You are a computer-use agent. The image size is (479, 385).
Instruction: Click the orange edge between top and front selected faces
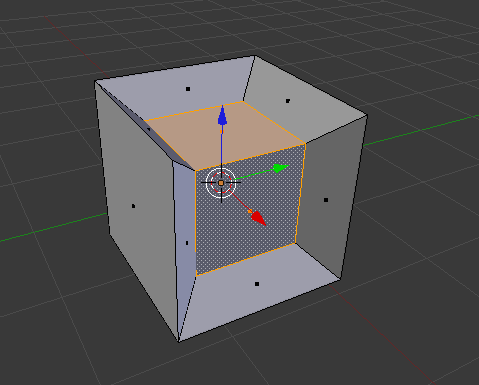[x=251, y=157]
